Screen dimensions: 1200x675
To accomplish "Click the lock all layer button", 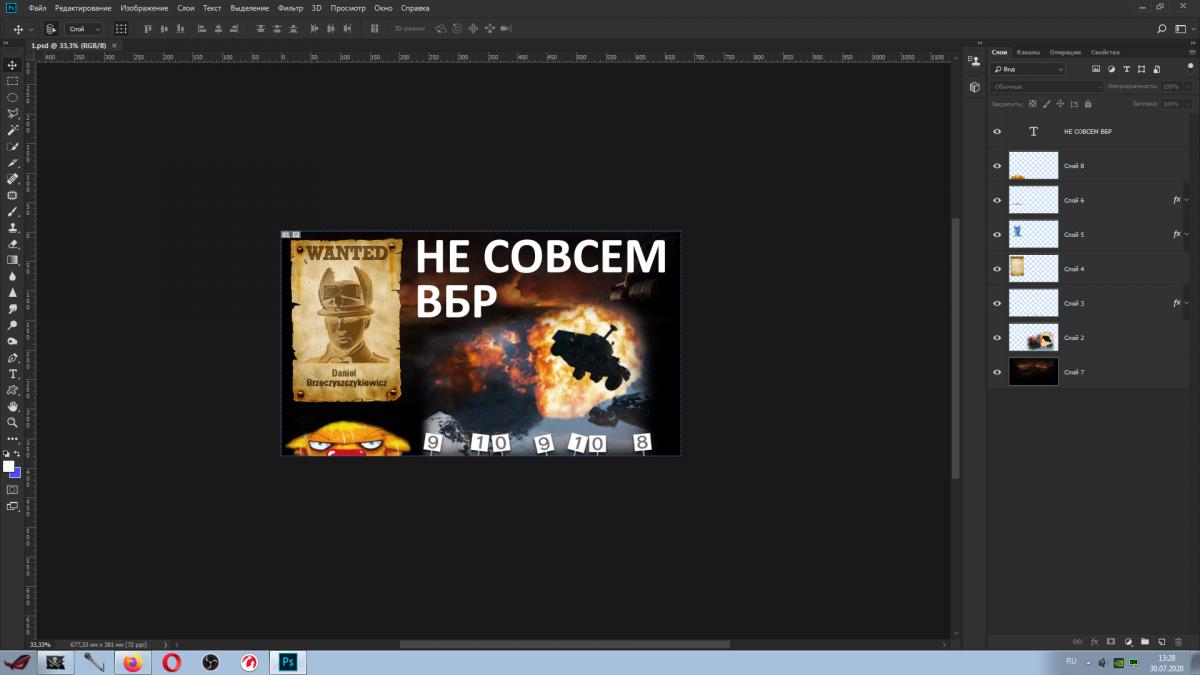I will [1088, 103].
